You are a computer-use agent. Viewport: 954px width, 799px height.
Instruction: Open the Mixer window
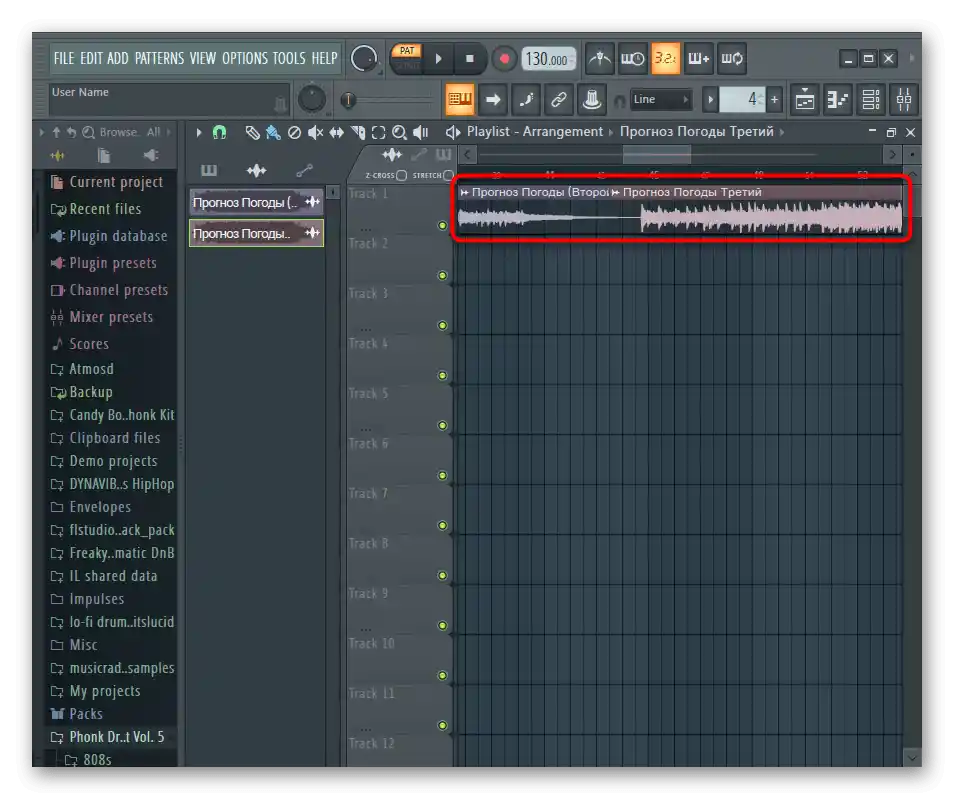coord(903,100)
